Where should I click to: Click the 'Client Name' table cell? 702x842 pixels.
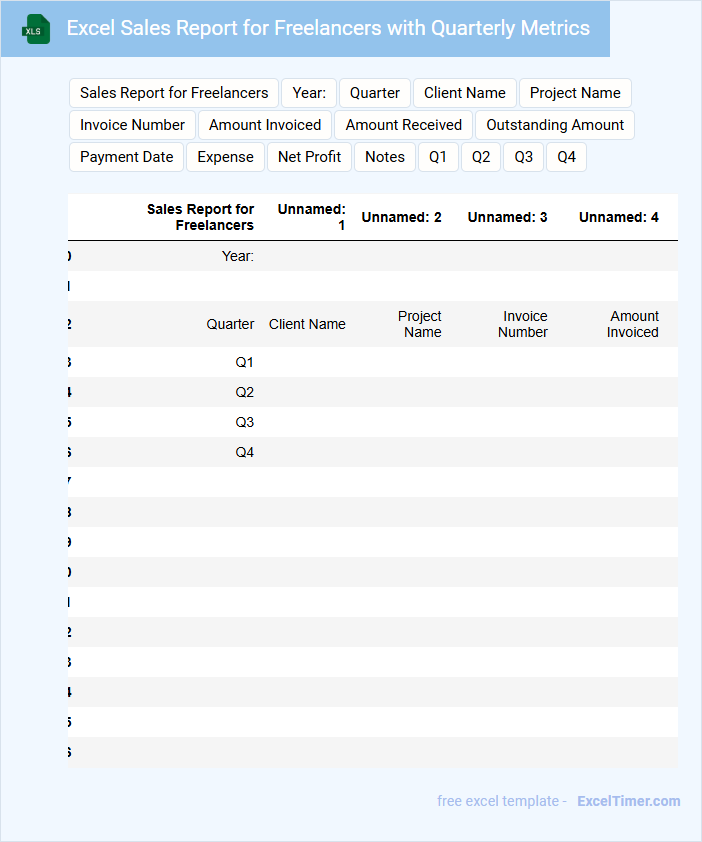pos(307,324)
